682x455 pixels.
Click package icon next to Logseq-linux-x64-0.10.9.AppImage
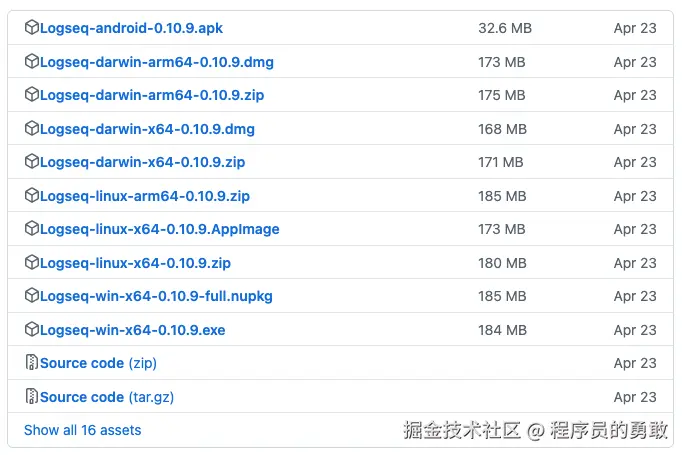pyautogui.click(x=31, y=229)
